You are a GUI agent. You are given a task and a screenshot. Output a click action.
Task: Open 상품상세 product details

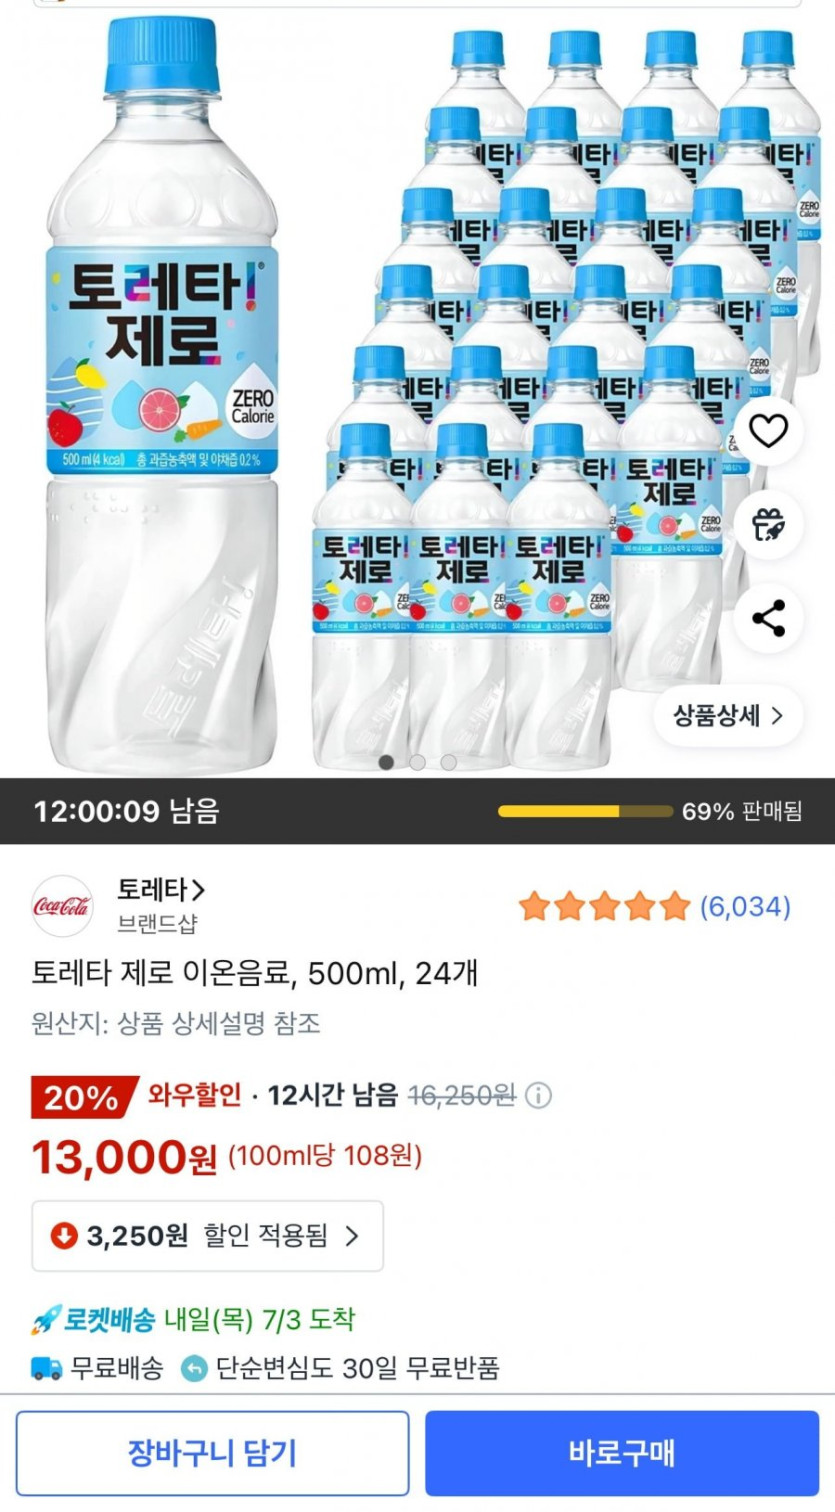728,715
